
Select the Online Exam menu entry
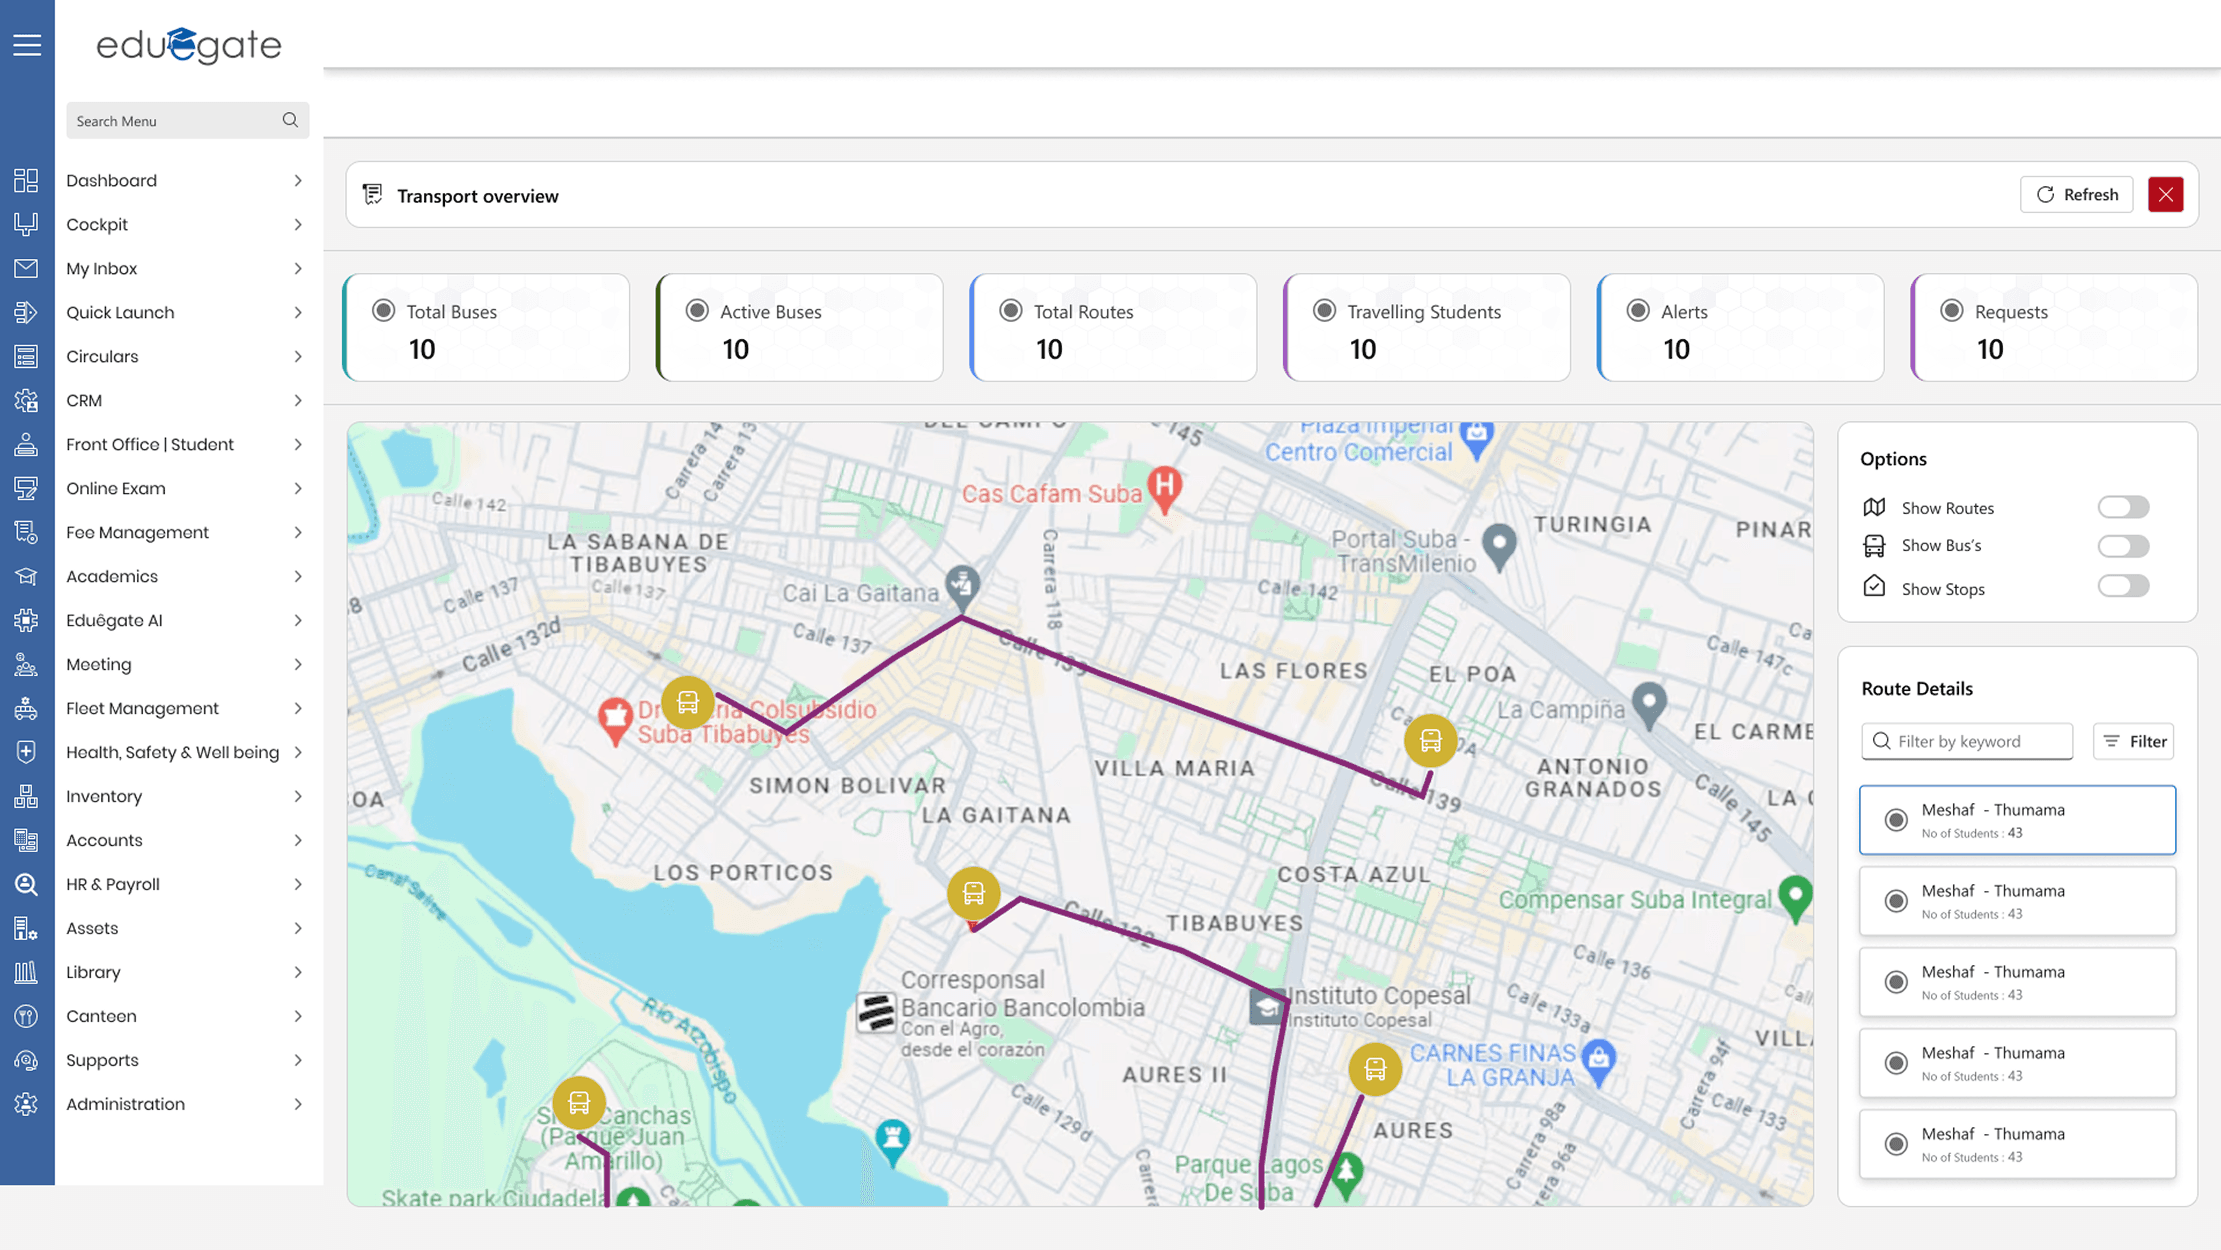click(115, 488)
